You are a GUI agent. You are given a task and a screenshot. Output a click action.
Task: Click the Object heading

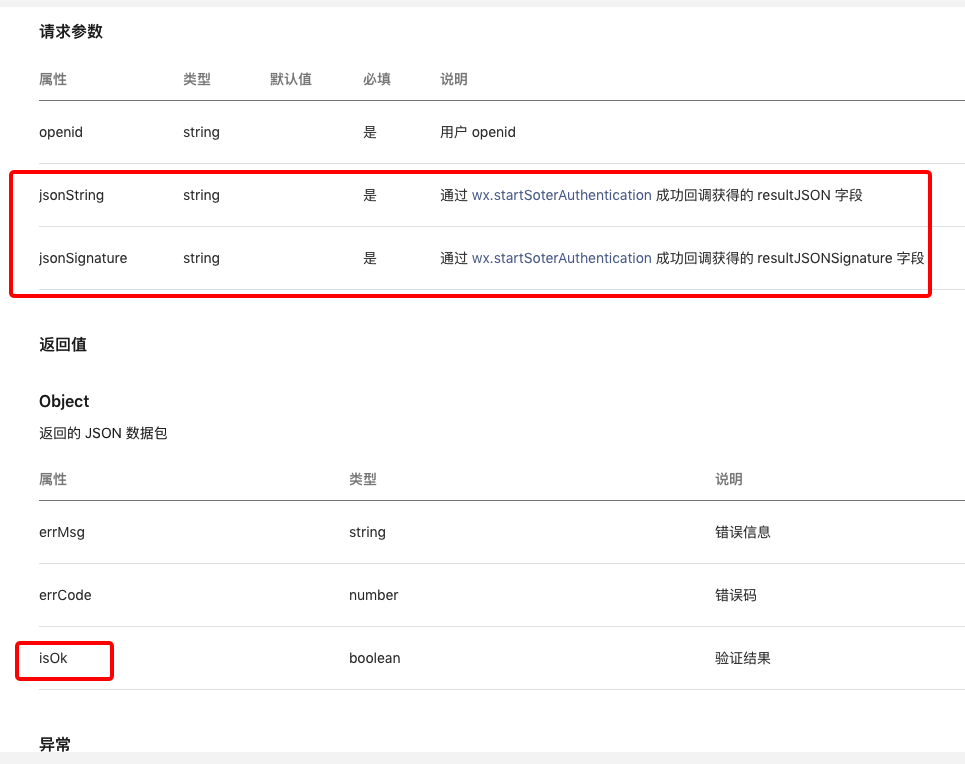[64, 401]
